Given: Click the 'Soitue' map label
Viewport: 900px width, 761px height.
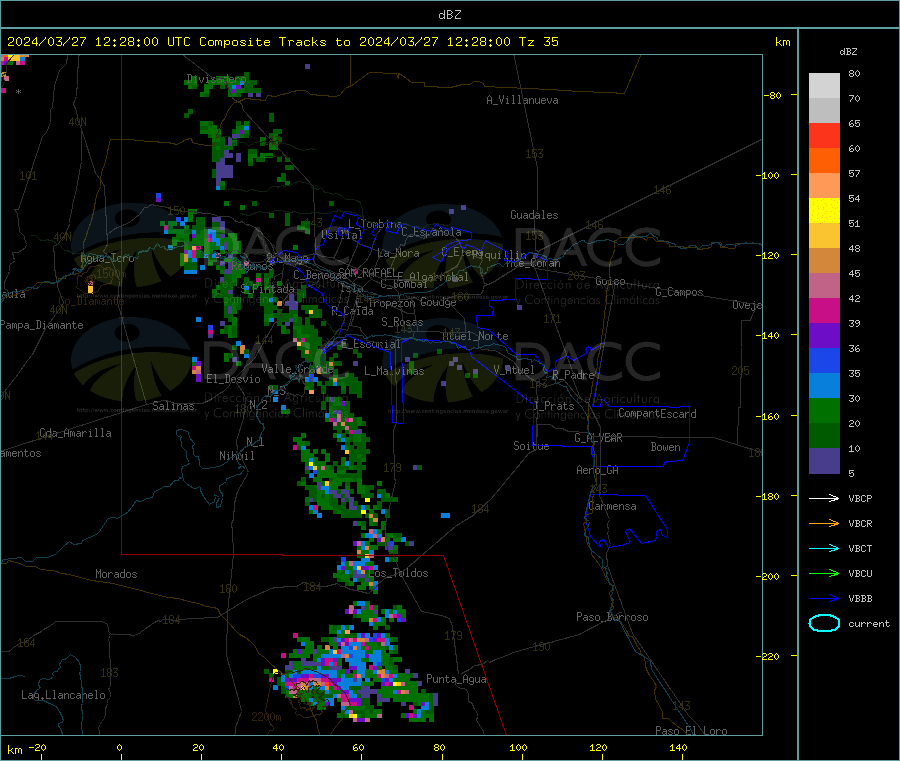Looking at the screenshot, I should 531,446.
